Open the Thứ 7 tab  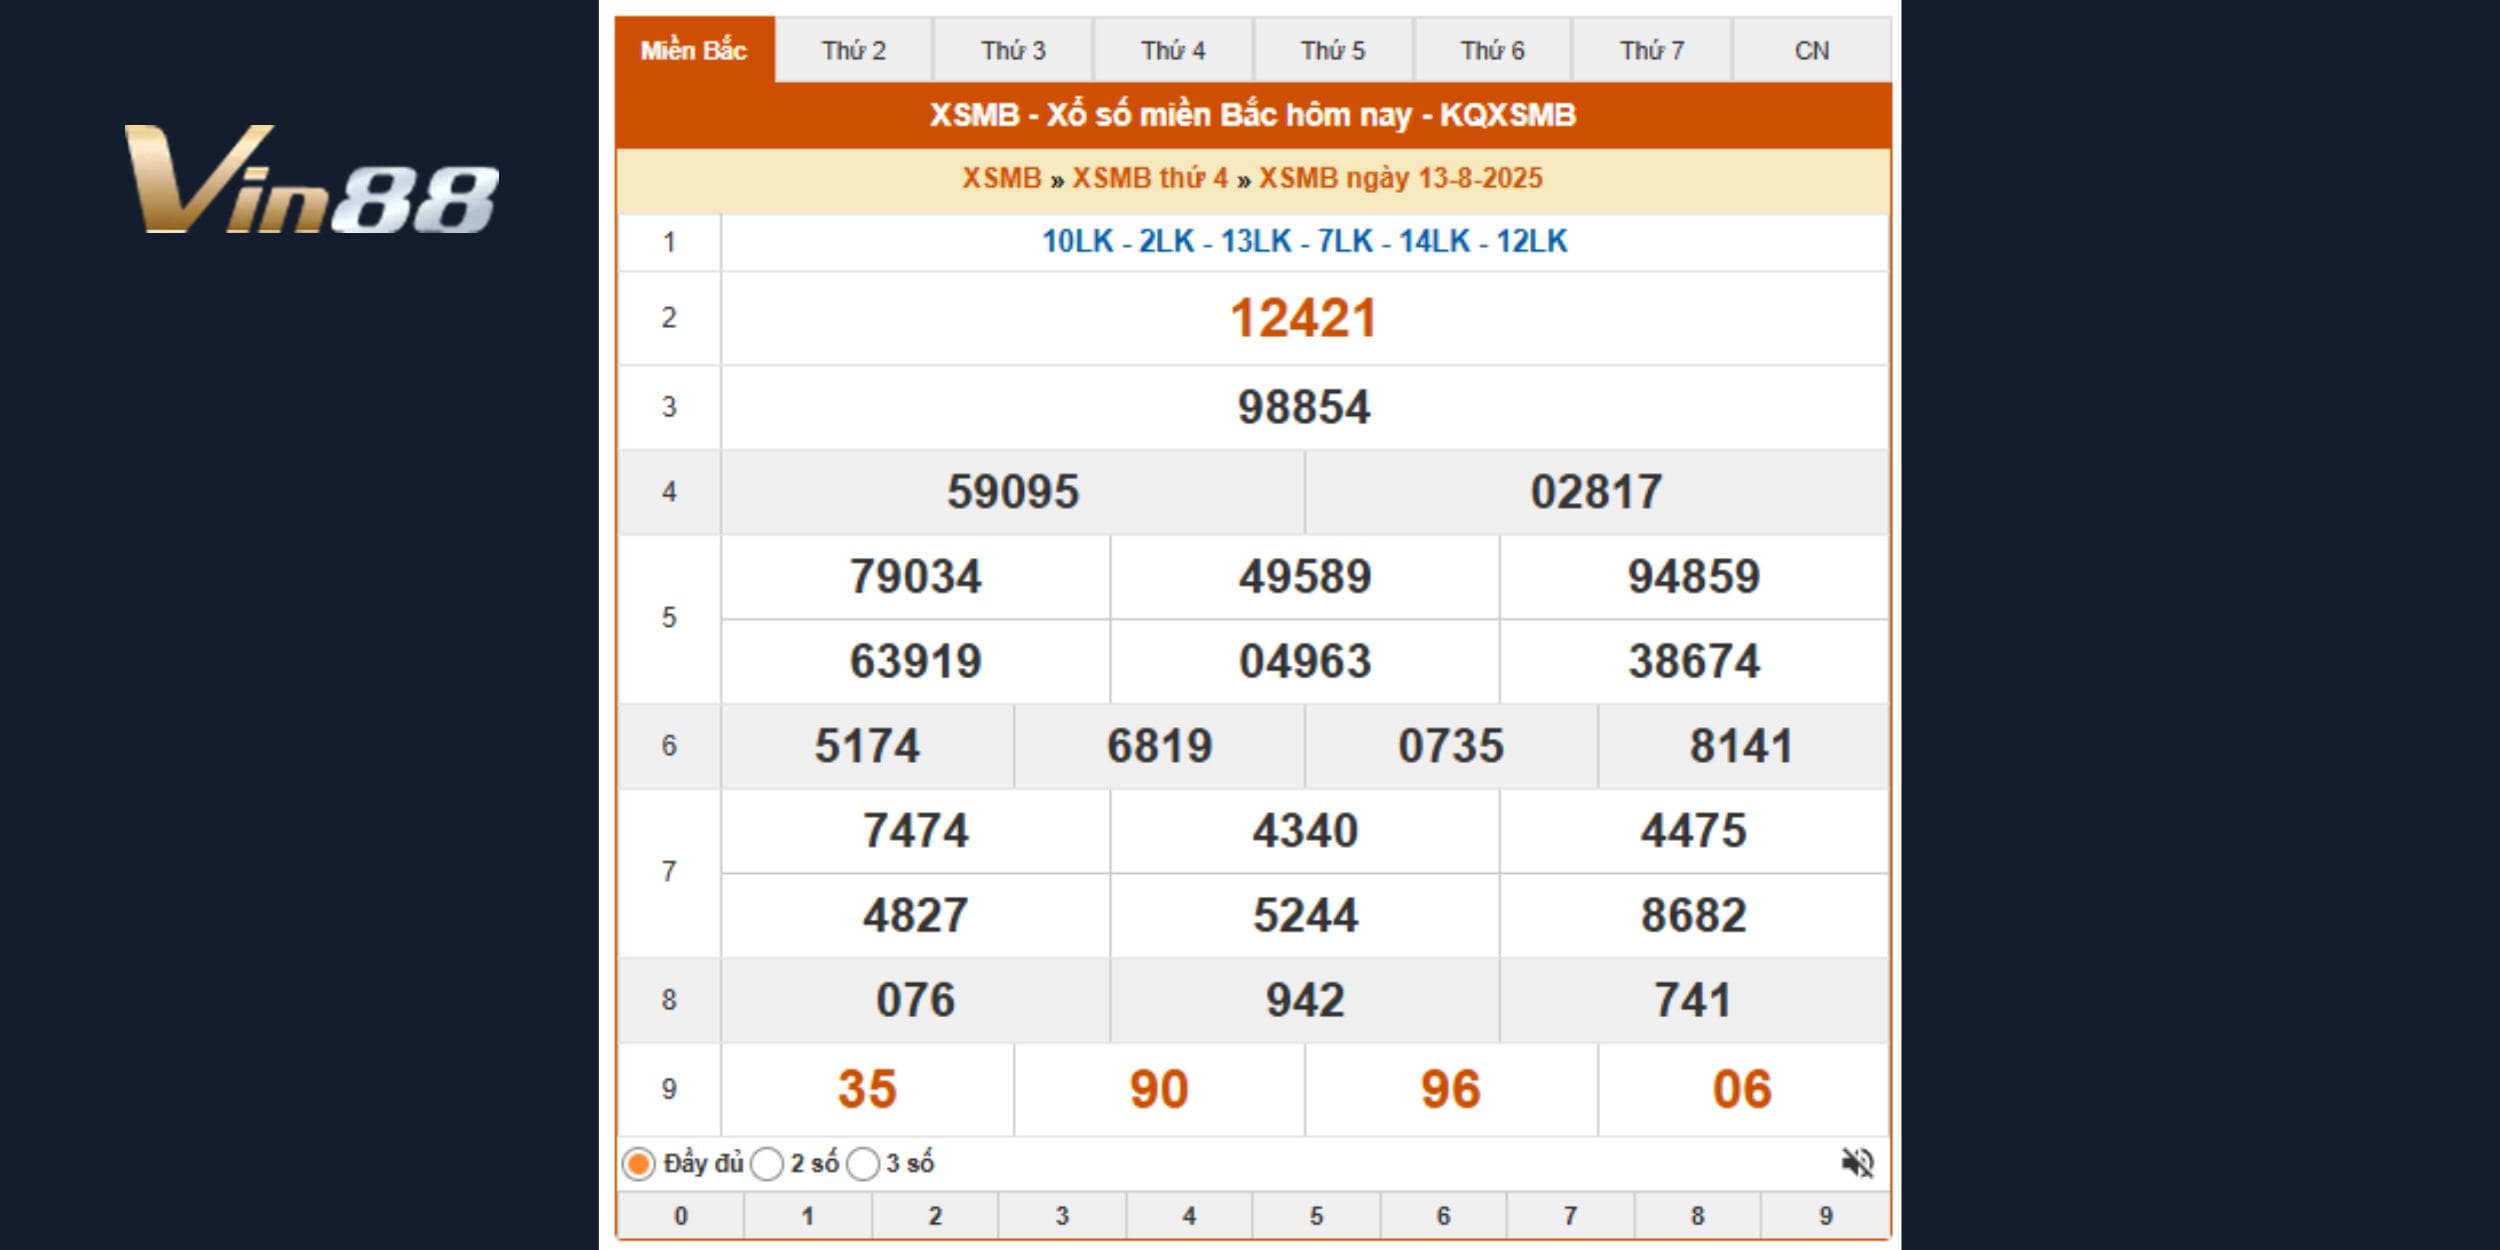[1652, 50]
